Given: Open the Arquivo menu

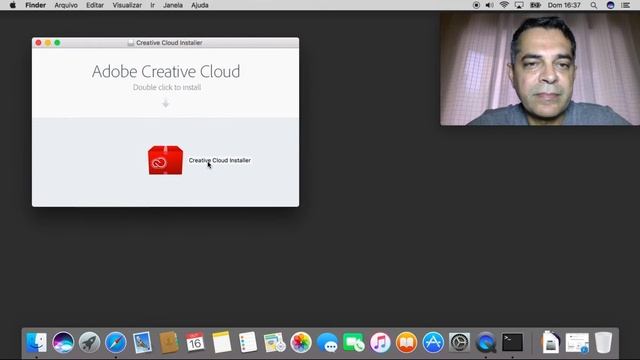Looking at the screenshot, I should (x=66, y=5).
